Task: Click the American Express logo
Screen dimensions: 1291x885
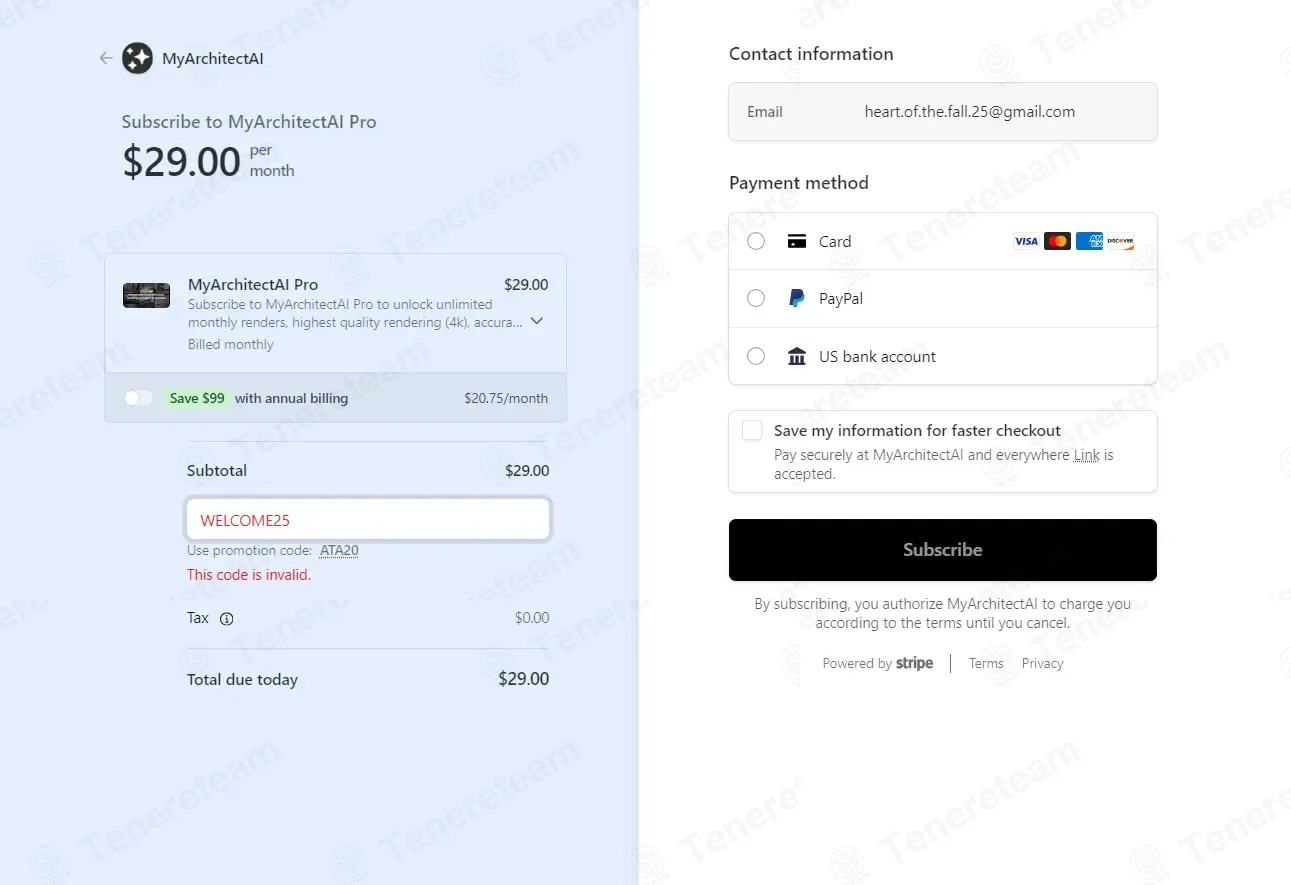Action: pyautogui.click(x=1089, y=241)
